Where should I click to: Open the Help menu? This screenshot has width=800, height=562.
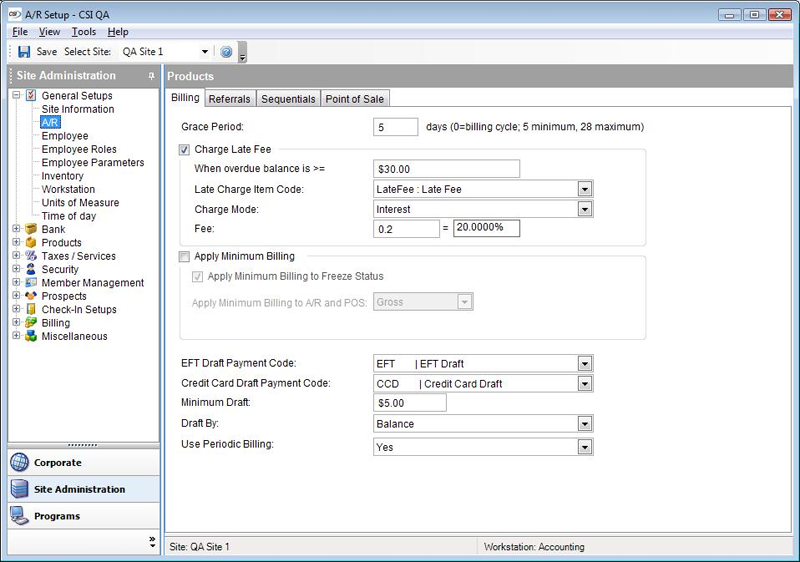tap(118, 32)
